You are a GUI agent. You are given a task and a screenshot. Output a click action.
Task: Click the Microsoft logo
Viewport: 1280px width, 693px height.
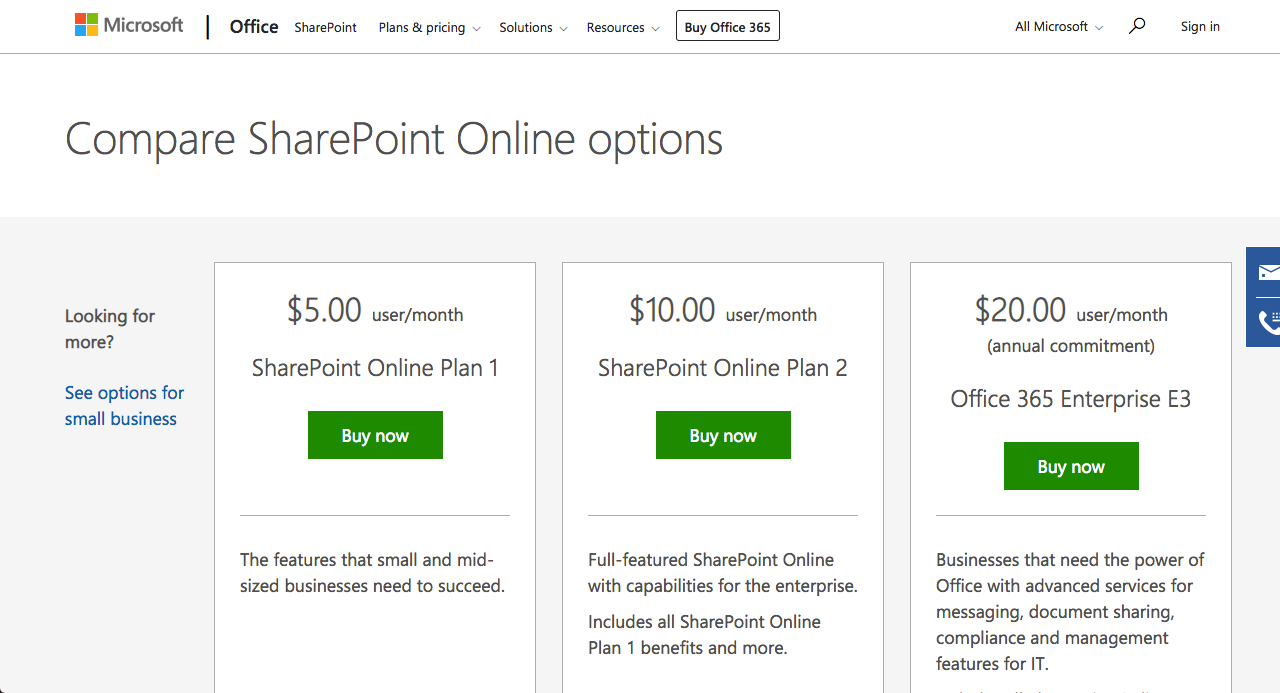tap(128, 24)
